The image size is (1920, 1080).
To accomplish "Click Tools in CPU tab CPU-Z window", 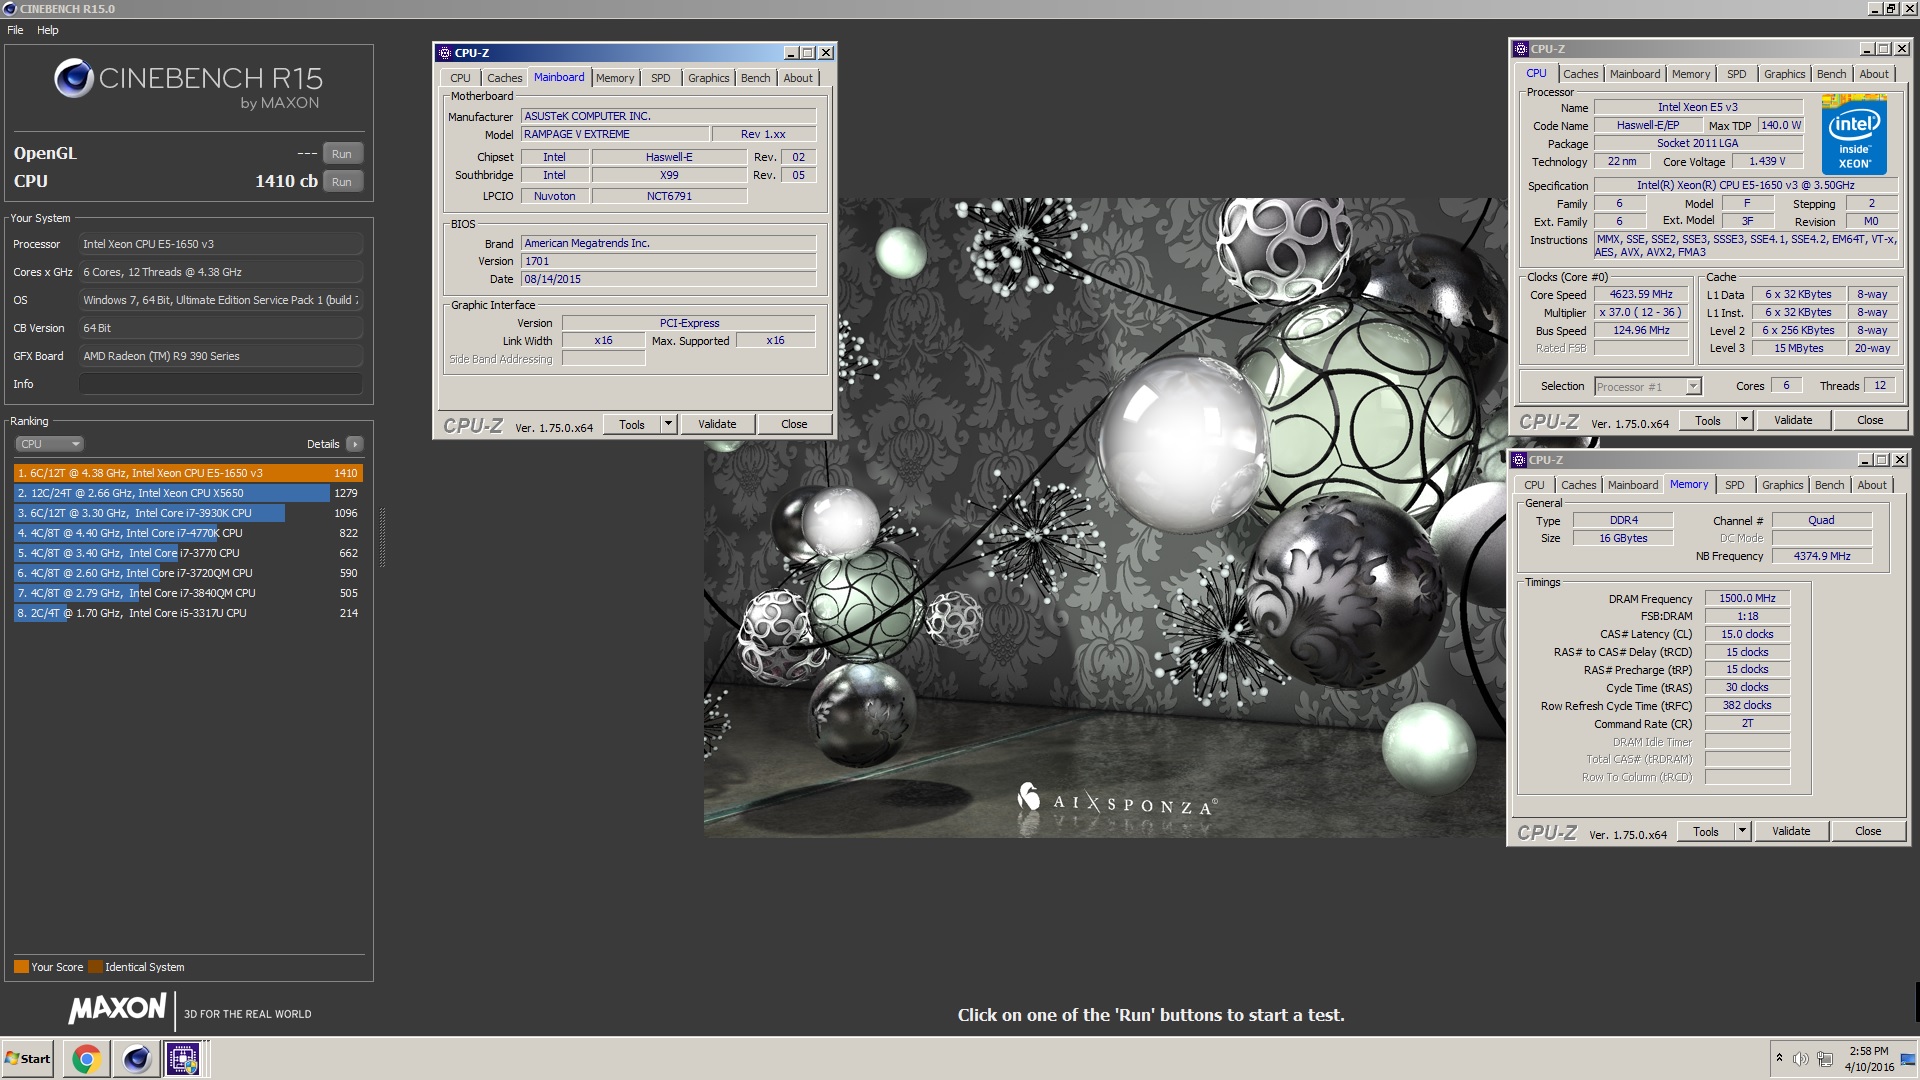I will pyautogui.click(x=1708, y=421).
